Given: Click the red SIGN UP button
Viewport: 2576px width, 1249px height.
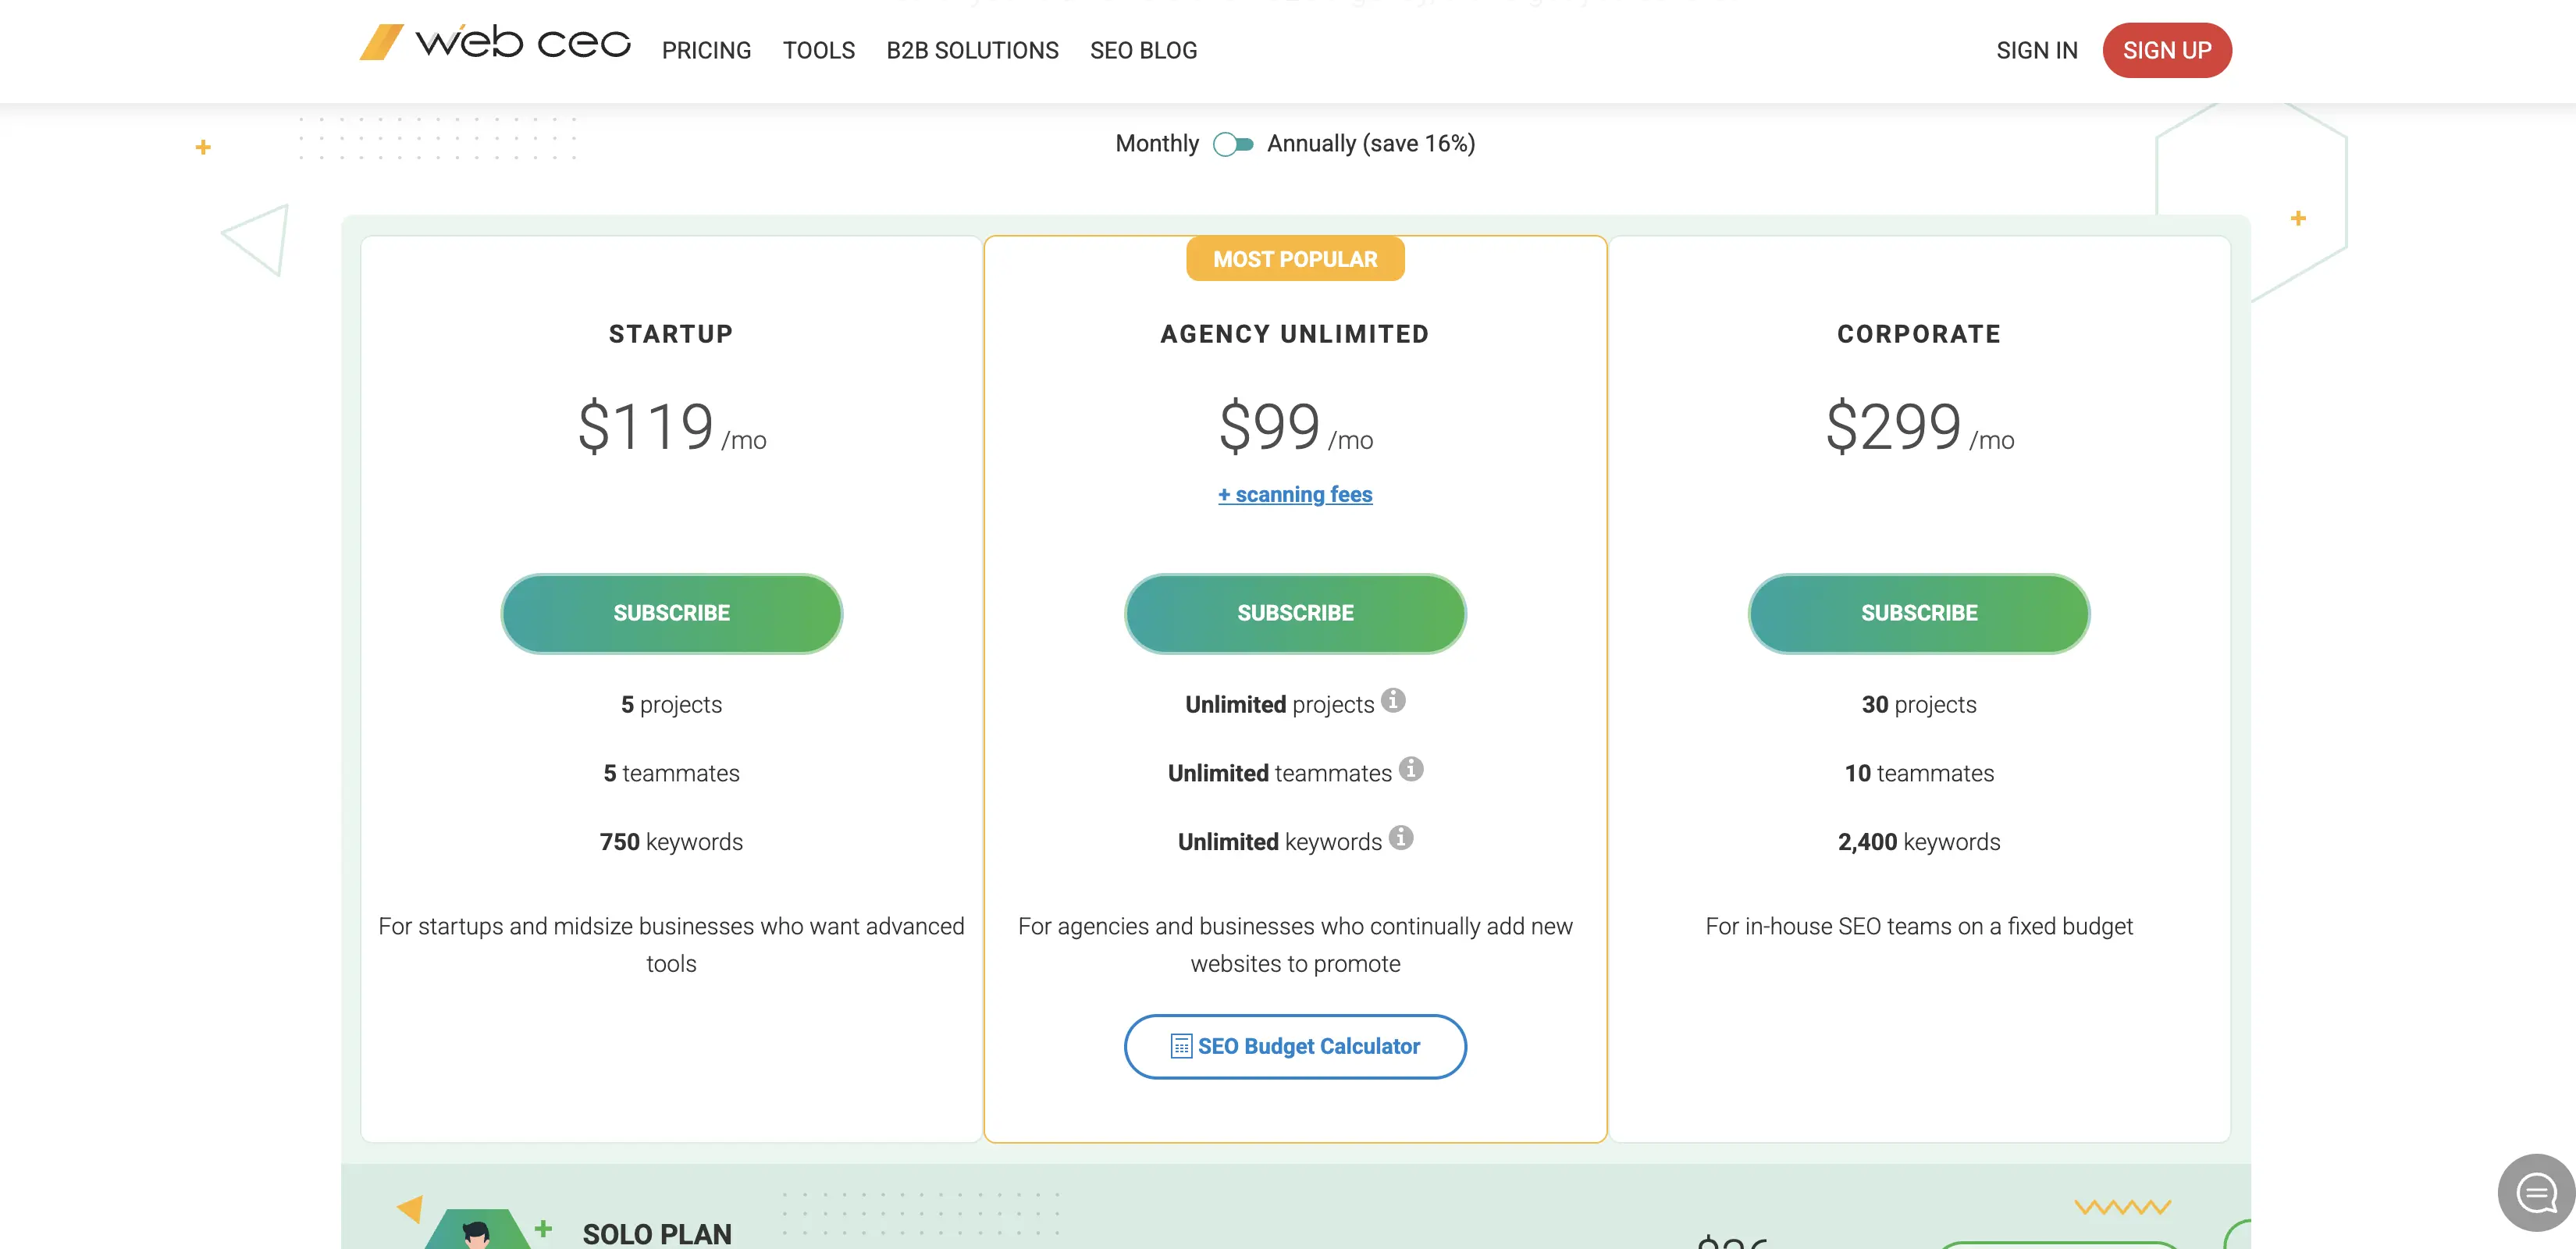Looking at the screenshot, I should pos(2167,50).
